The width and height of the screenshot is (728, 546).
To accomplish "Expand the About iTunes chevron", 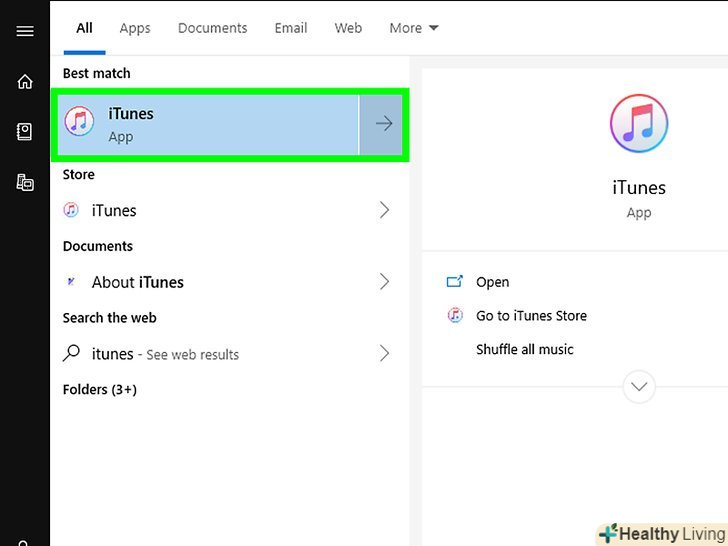I will point(384,282).
